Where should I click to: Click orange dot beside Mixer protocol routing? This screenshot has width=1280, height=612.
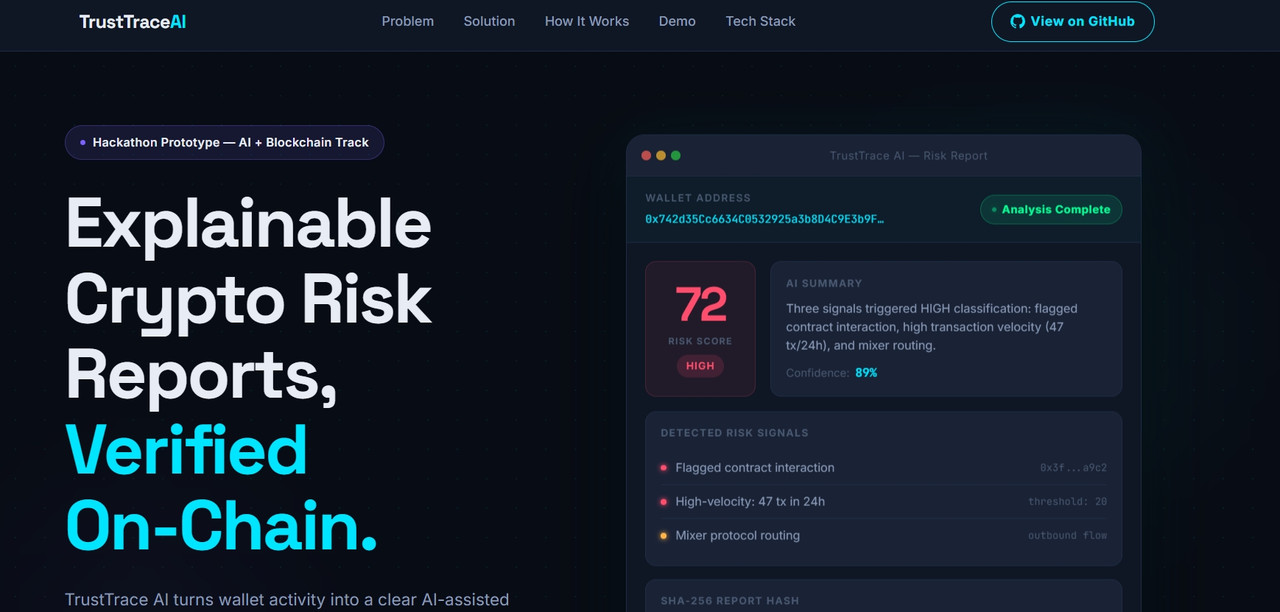coord(664,536)
